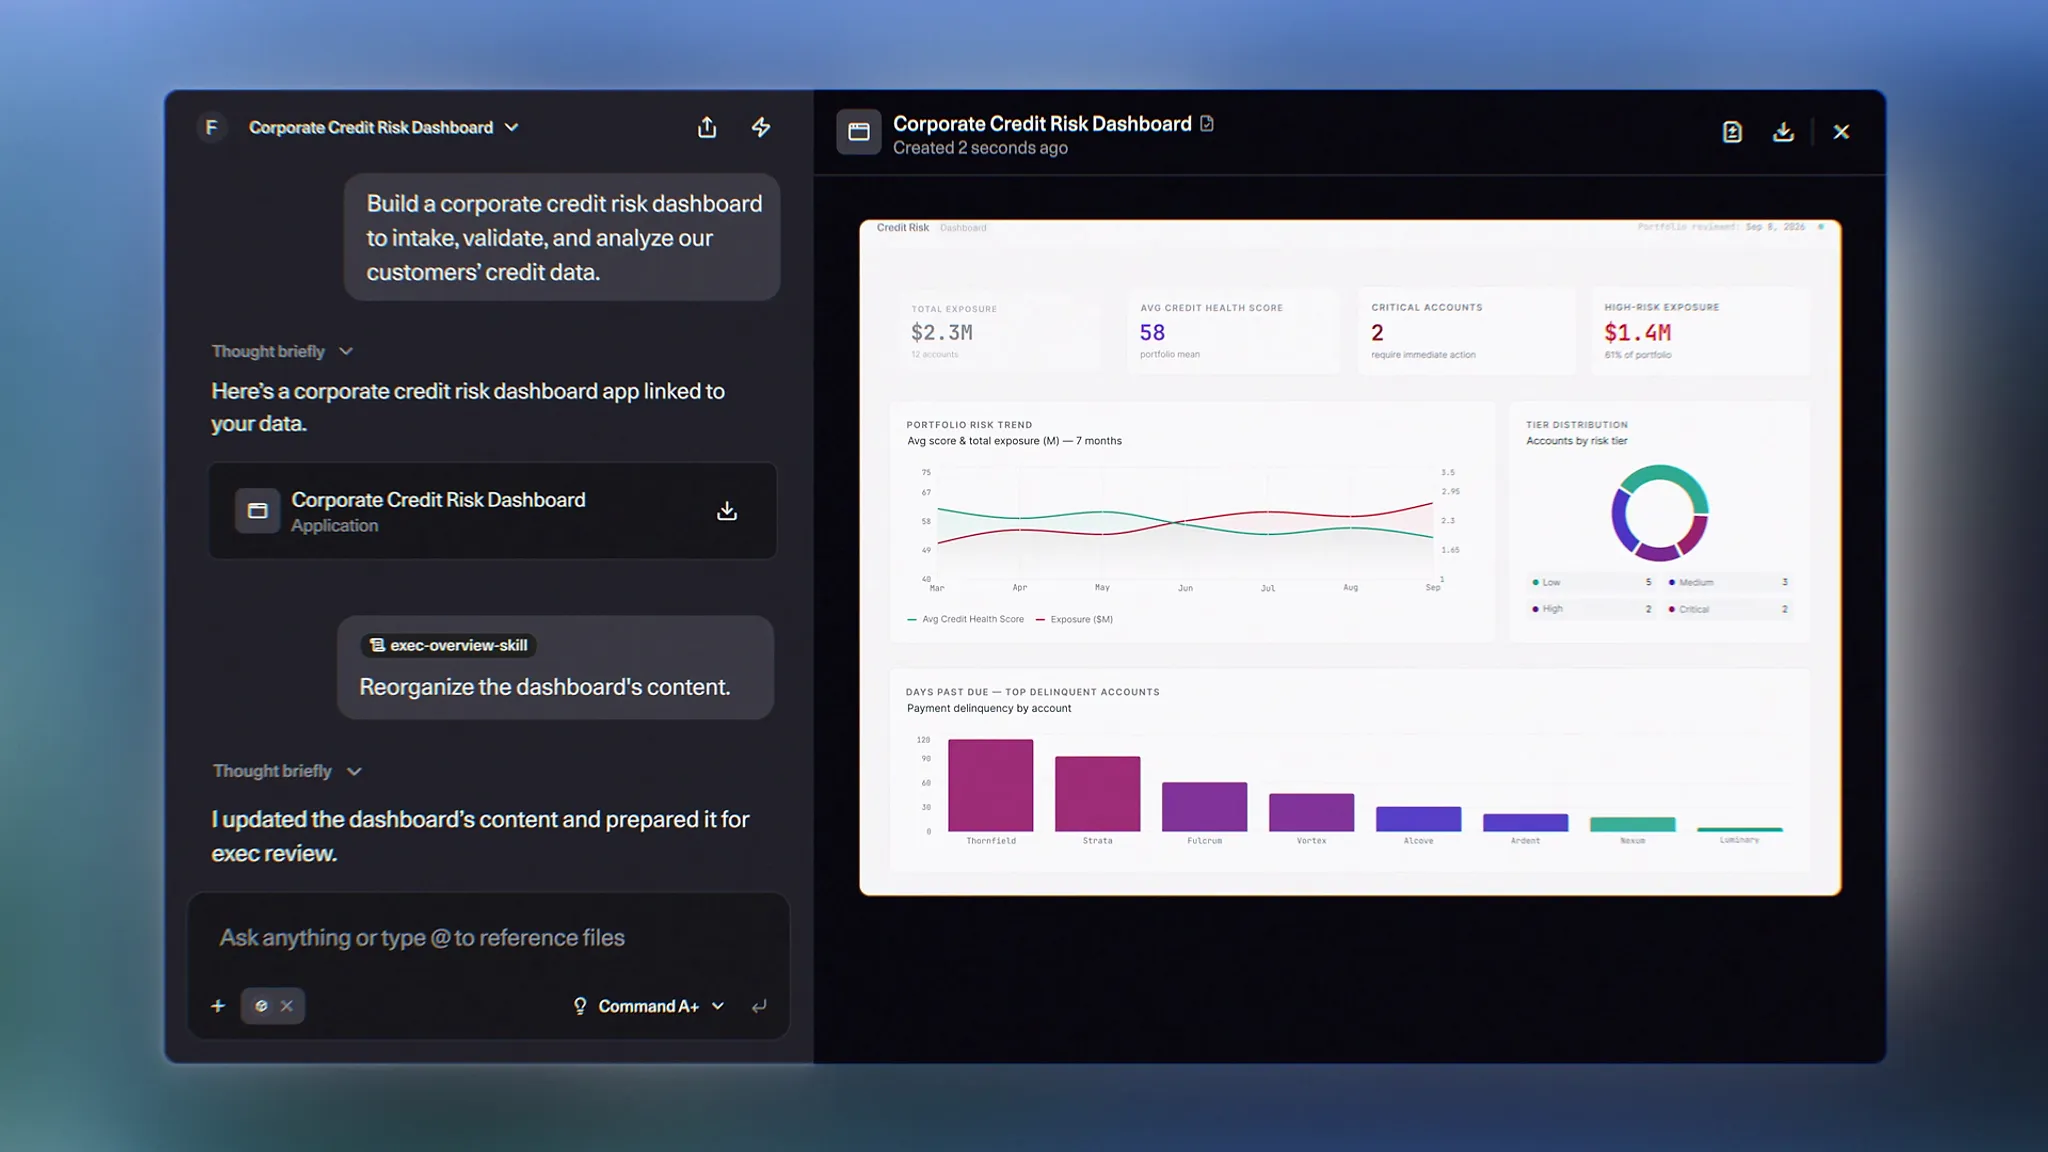Click the lightning bolt icon in chat header
Viewport: 2048px width, 1152px height.
click(x=761, y=127)
